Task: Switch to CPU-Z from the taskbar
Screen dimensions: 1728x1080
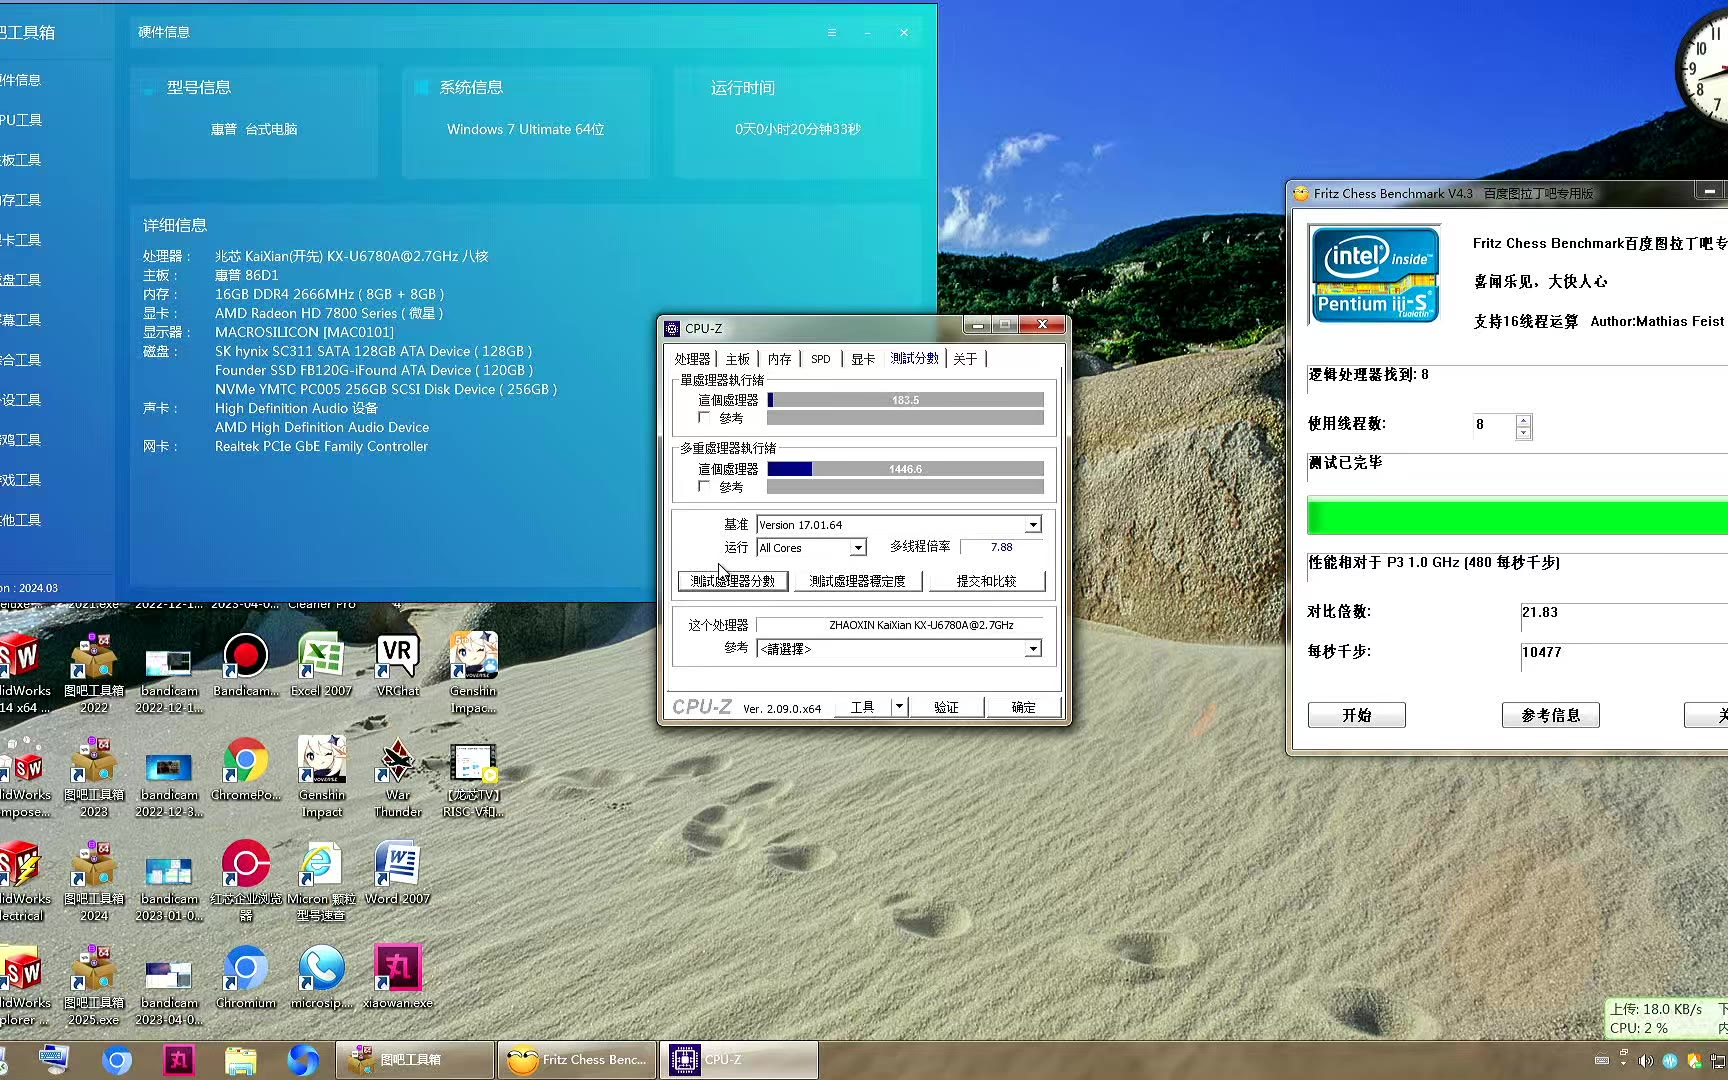Action: (x=737, y=1059)
